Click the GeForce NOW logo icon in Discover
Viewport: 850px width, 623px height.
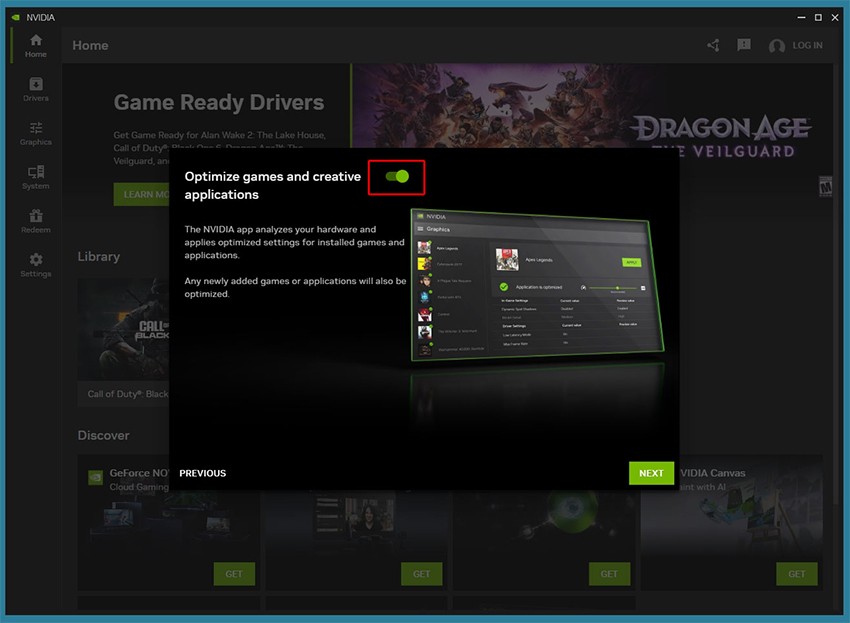click(x=95, y=478)
